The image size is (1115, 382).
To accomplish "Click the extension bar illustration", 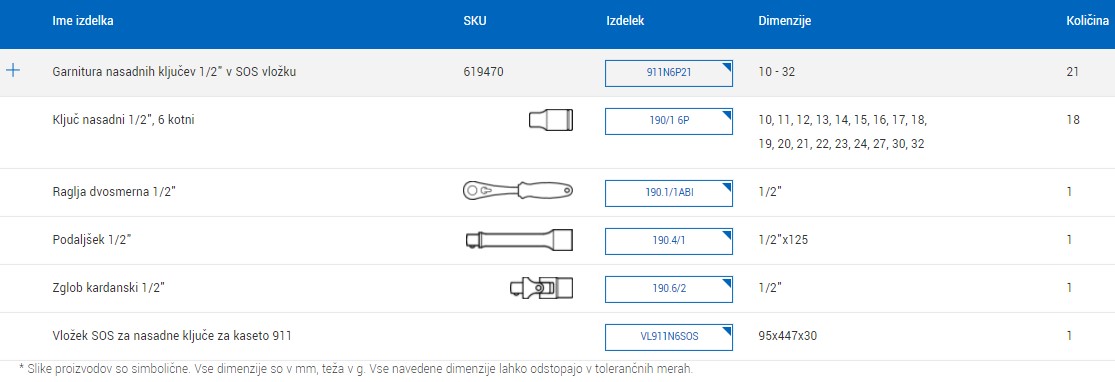I will point(518,239).
